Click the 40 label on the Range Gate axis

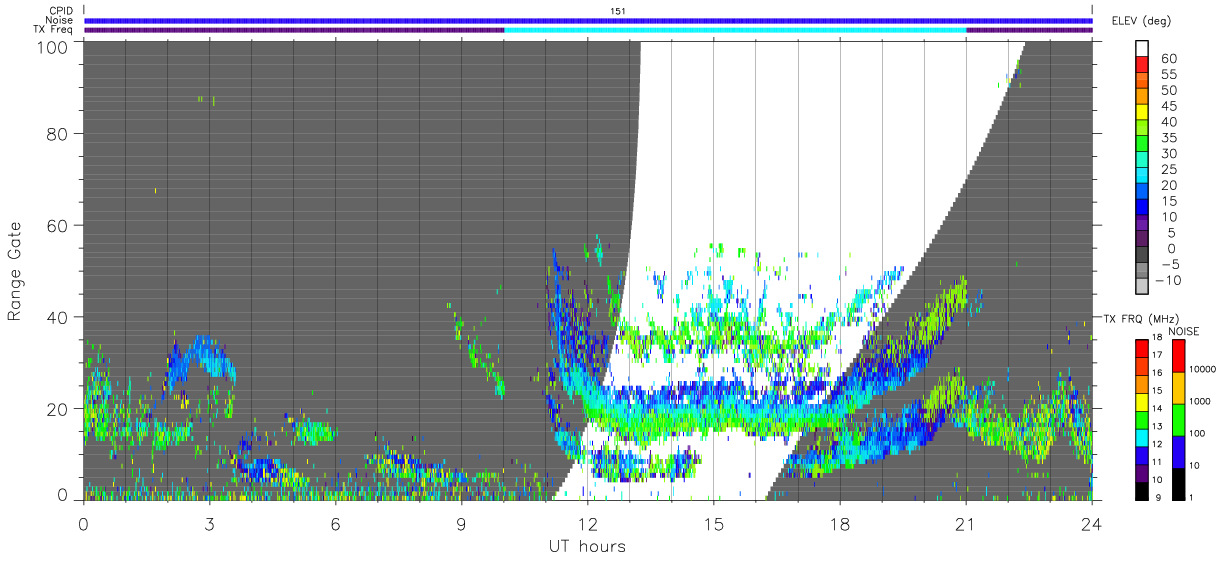pyautogui.click(x=58, y=317)
